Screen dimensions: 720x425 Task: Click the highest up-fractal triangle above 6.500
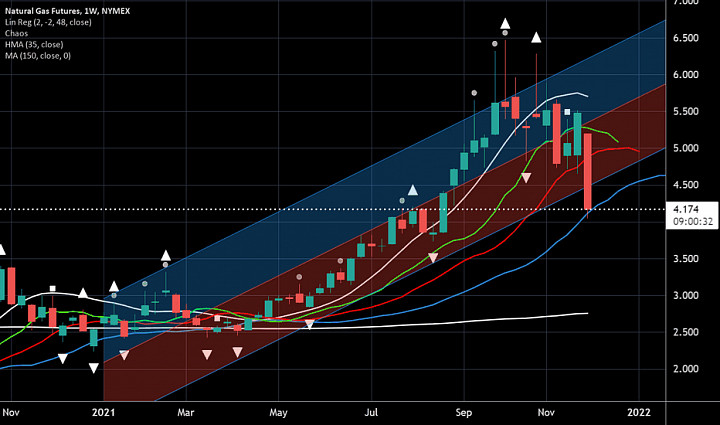(x=505, y=23)
